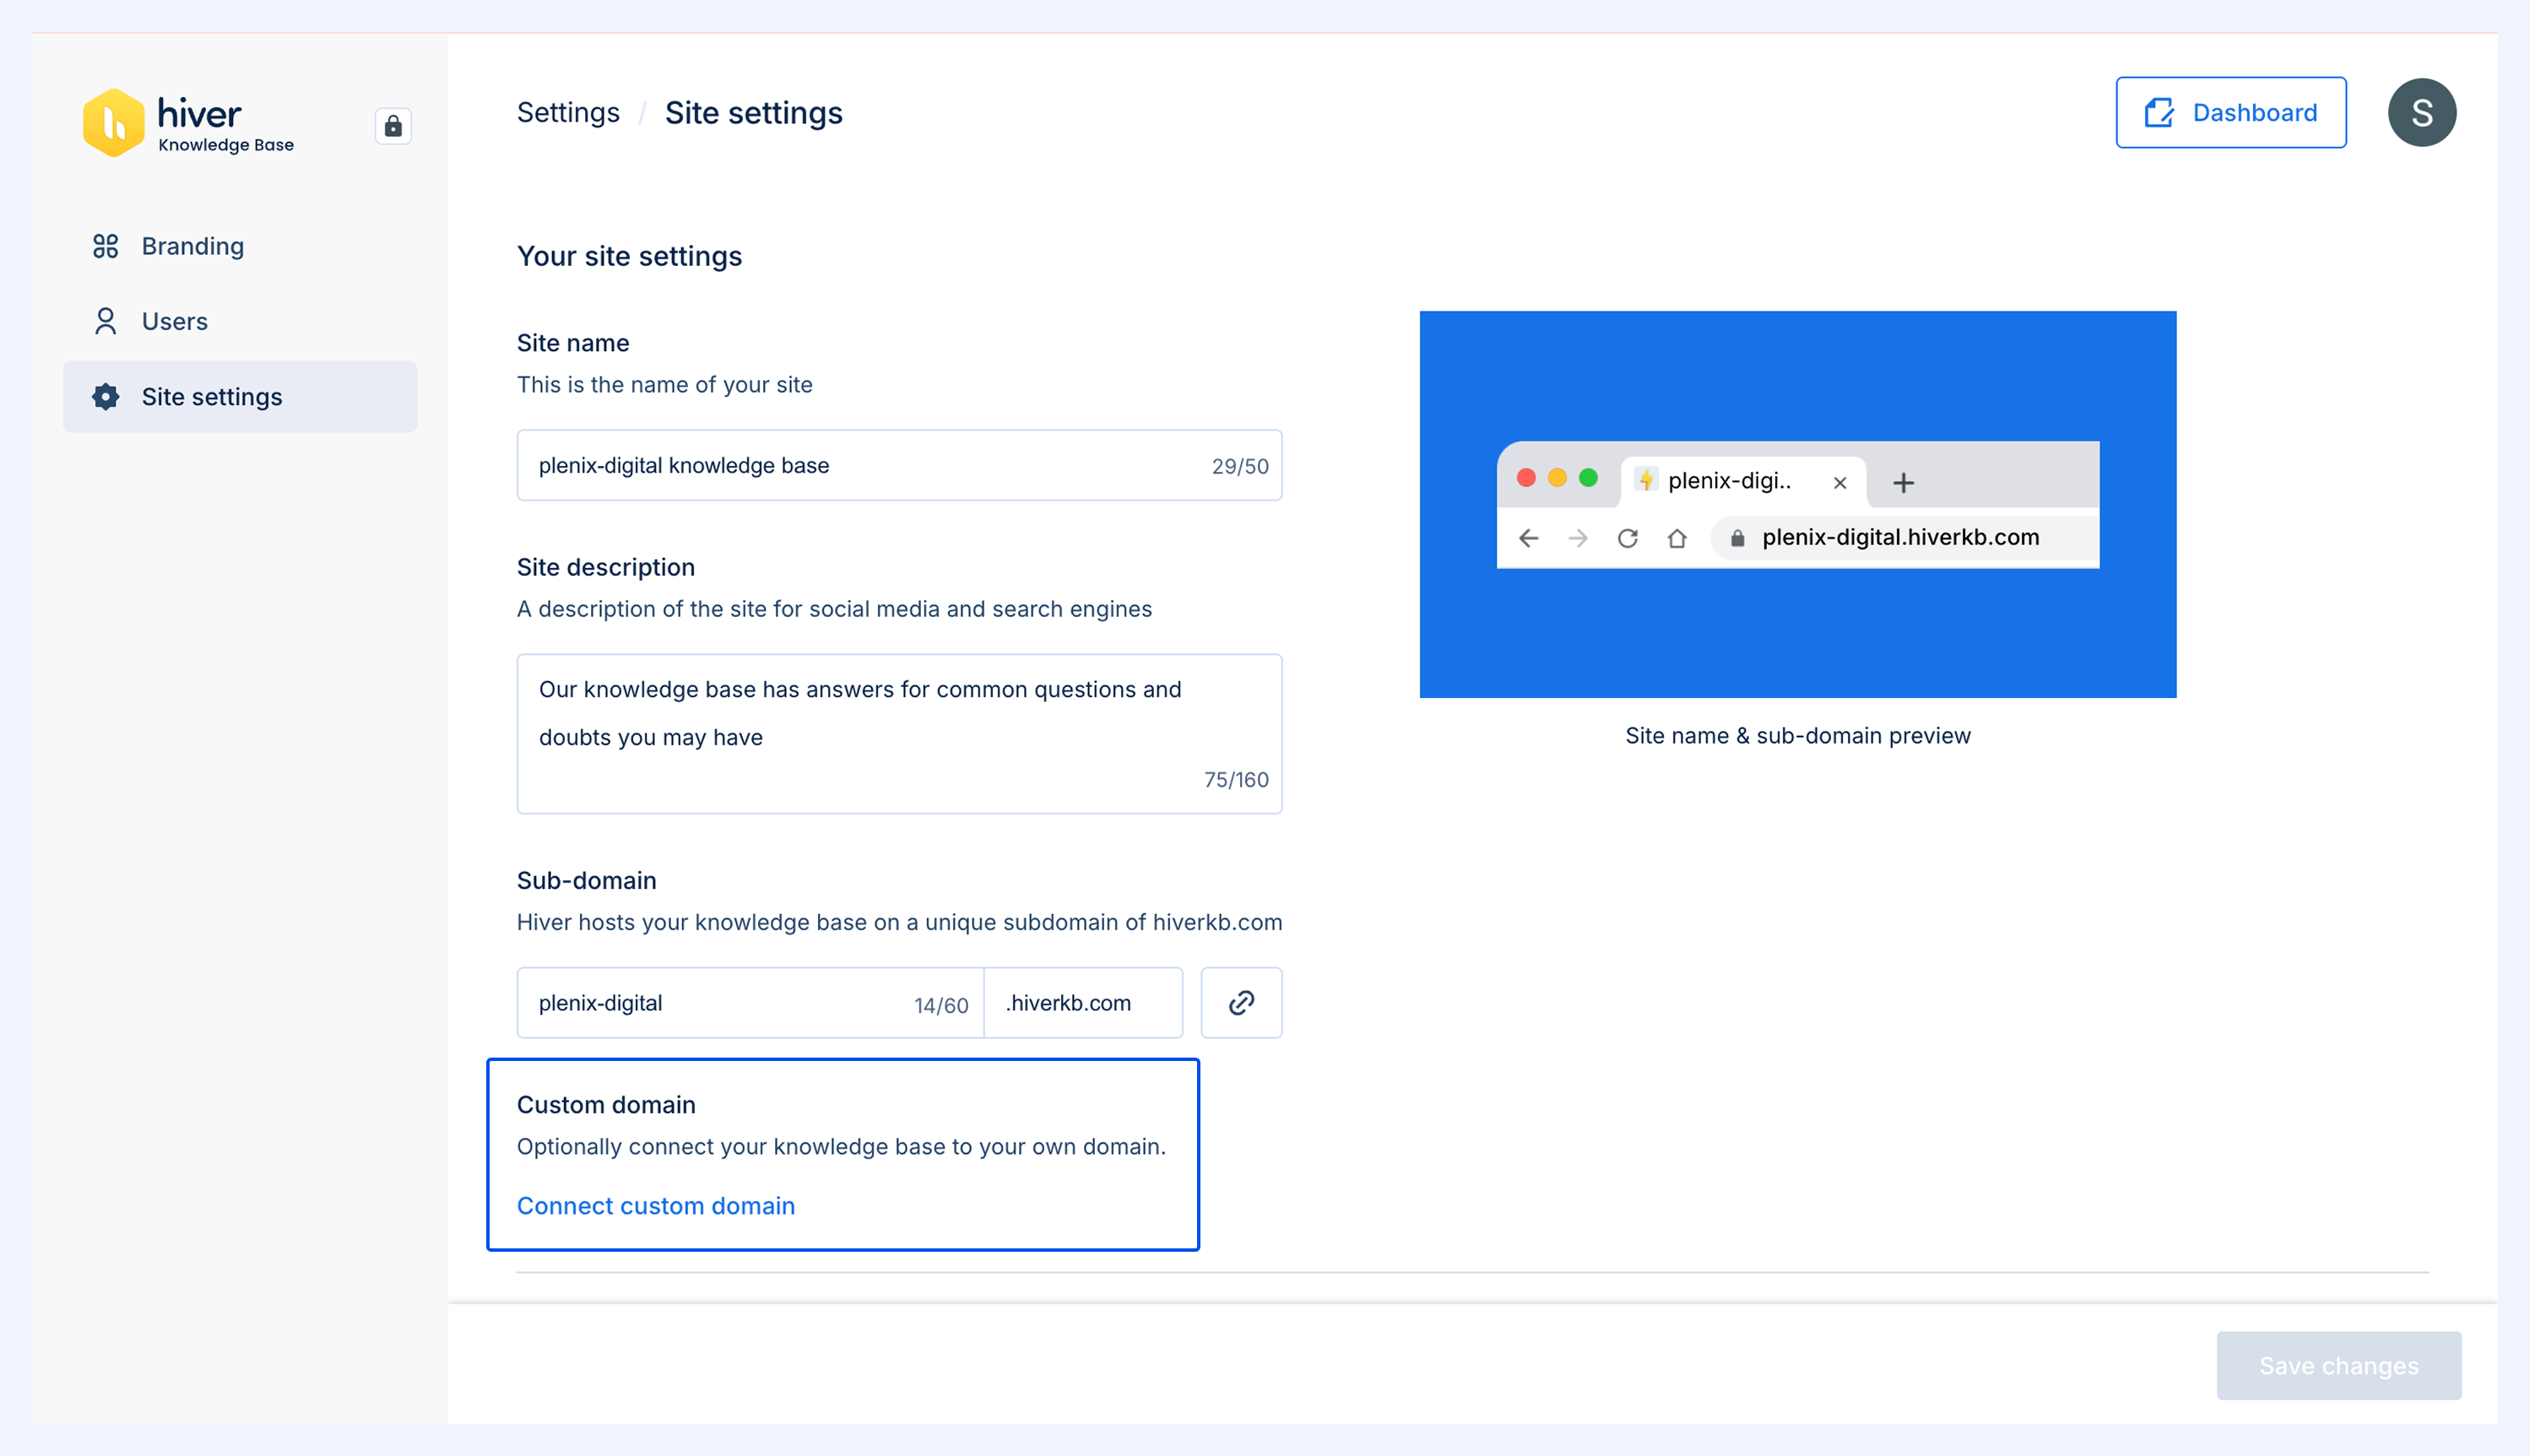Click Connect custom domain link
This screenshot has width=2530, height=1456.
(656, 1206)
